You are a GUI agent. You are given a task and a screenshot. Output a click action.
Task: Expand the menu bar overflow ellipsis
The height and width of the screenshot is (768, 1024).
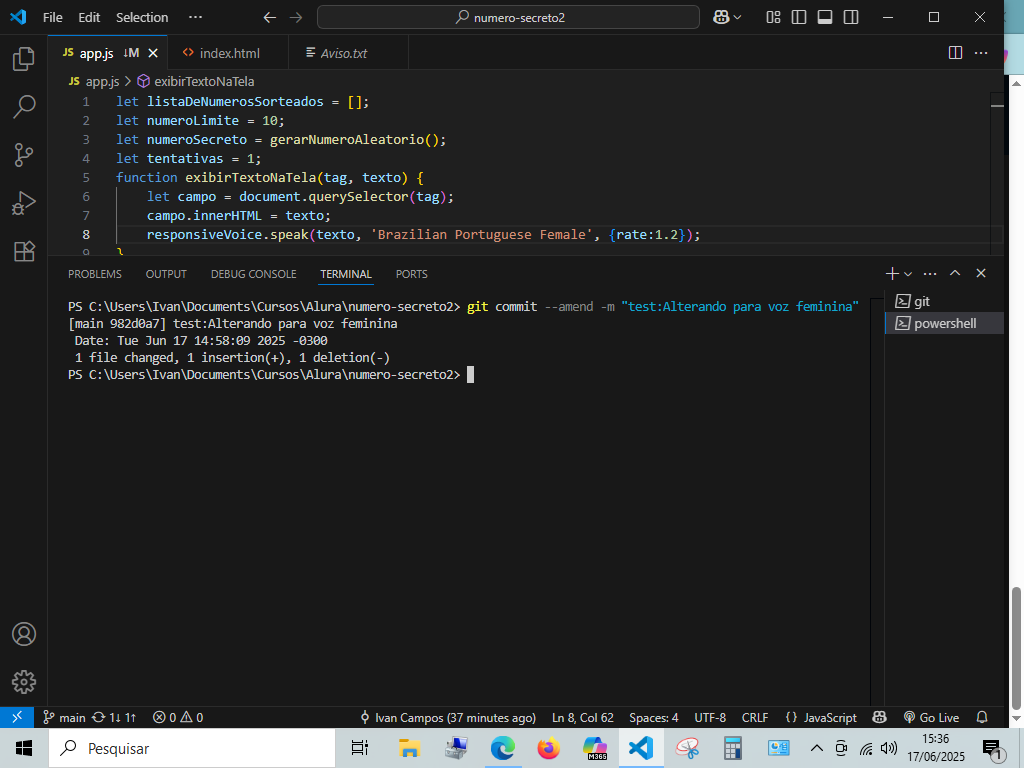(195, 18)
